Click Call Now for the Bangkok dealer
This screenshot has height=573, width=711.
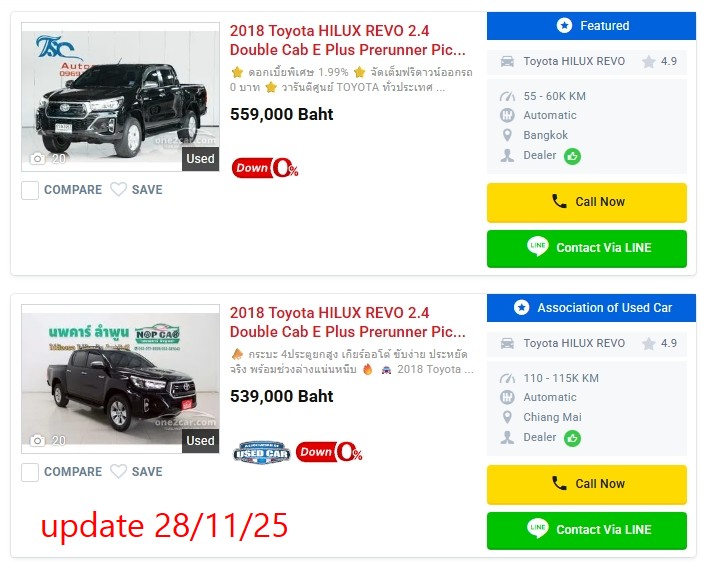tap(587, 202)
